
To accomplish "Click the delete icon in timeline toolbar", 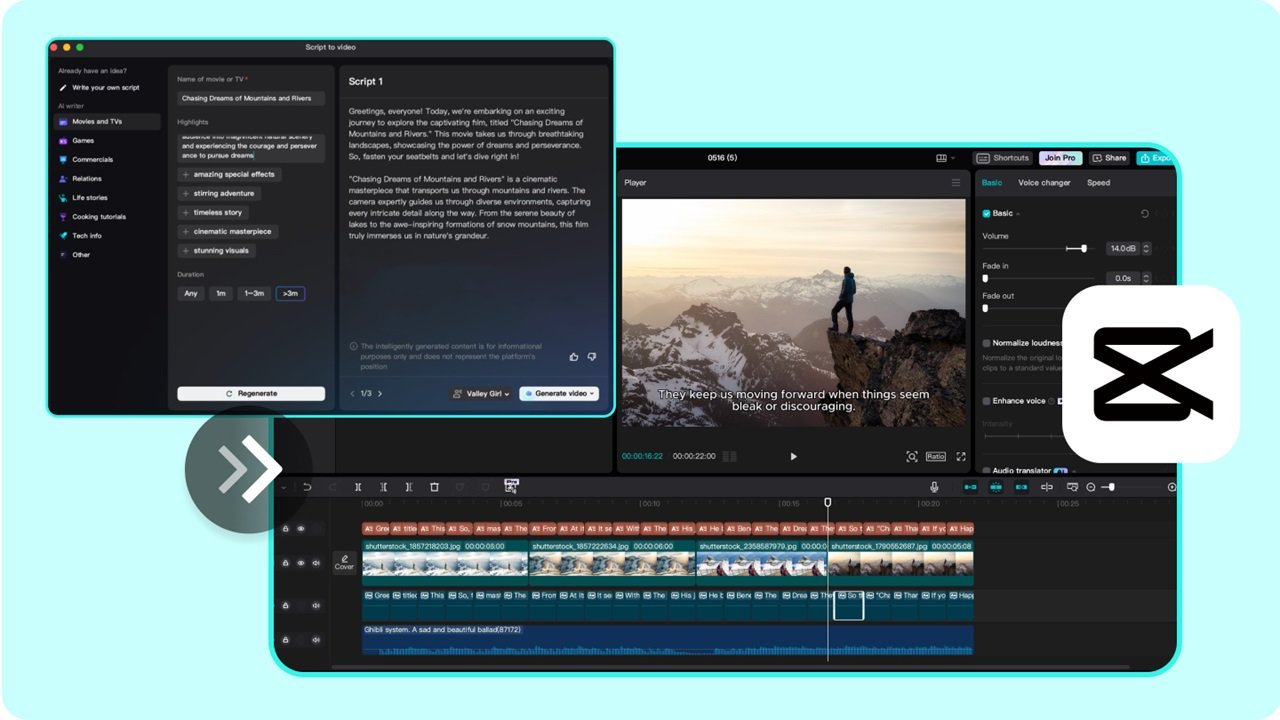I will click(434, 487).
